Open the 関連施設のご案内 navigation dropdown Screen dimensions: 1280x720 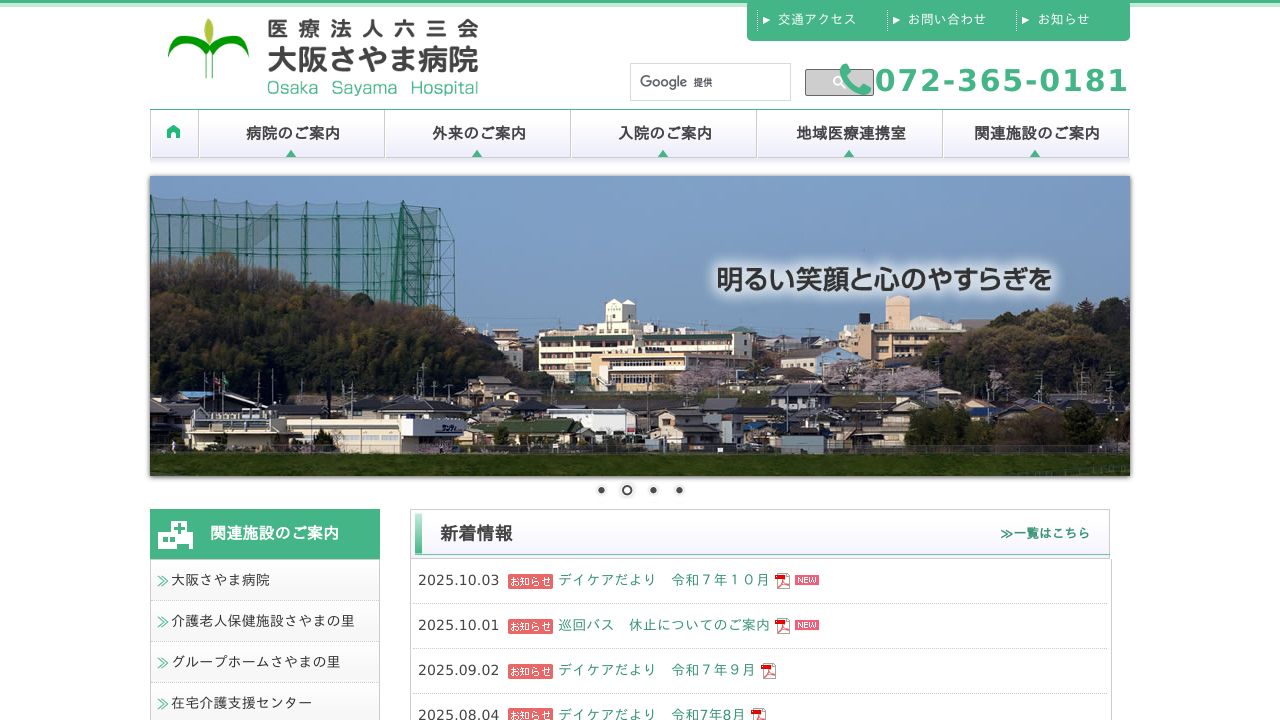click(x=1035, y=133)
